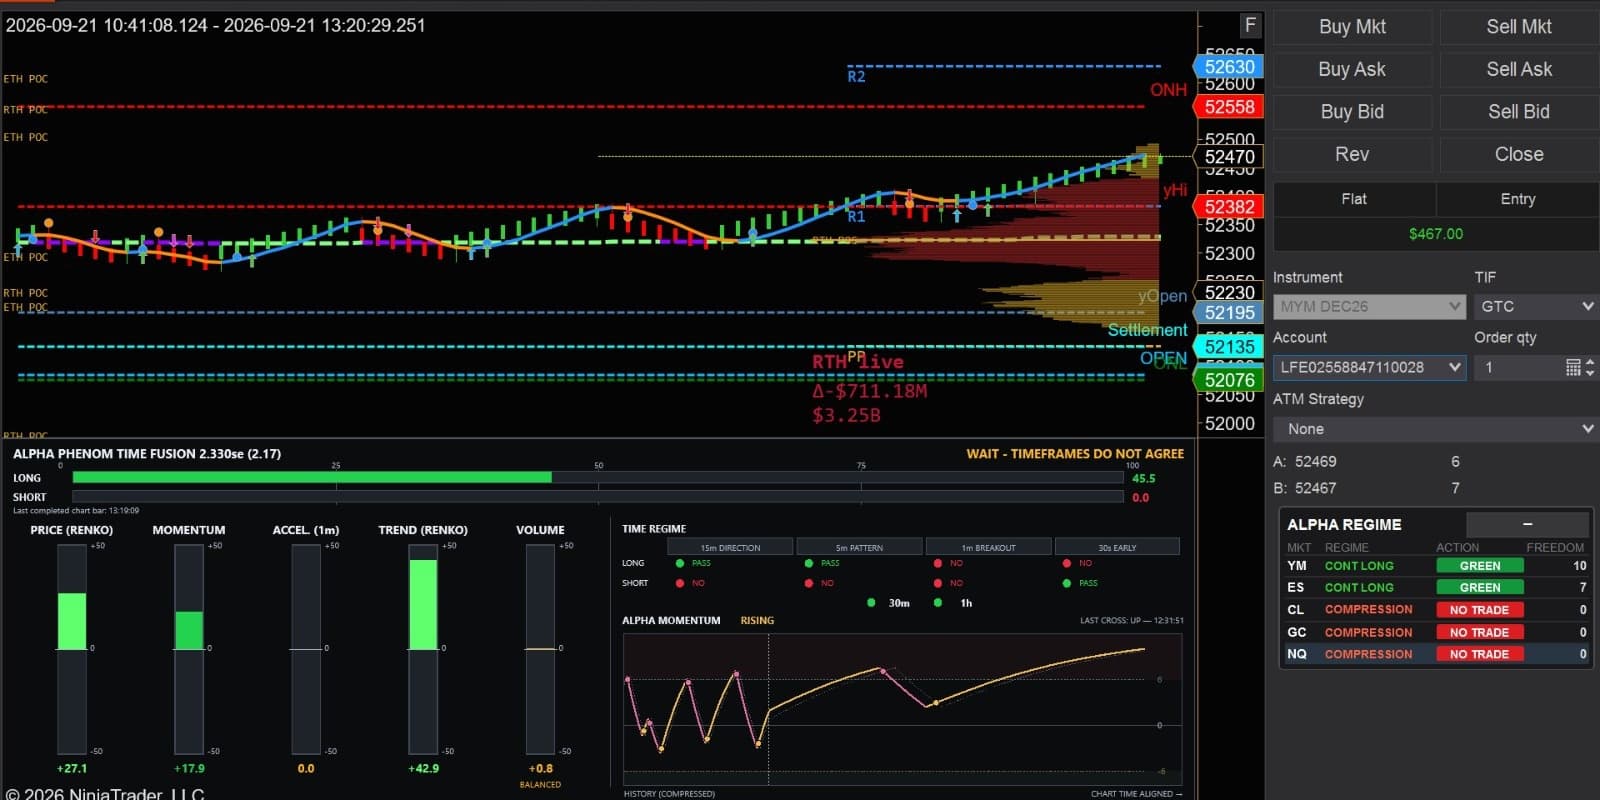
Task: Click the $467.00 profit value
Action: (1436, 234)
